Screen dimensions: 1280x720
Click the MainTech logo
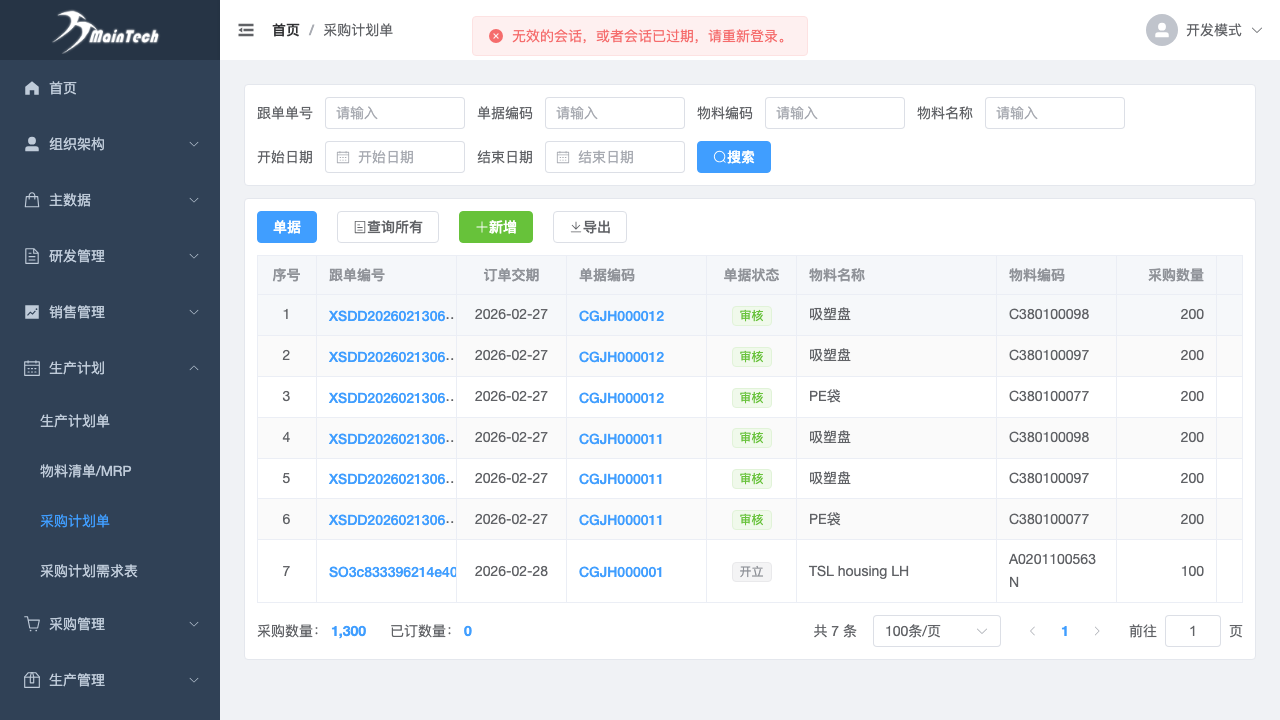(x=108, y=31)
